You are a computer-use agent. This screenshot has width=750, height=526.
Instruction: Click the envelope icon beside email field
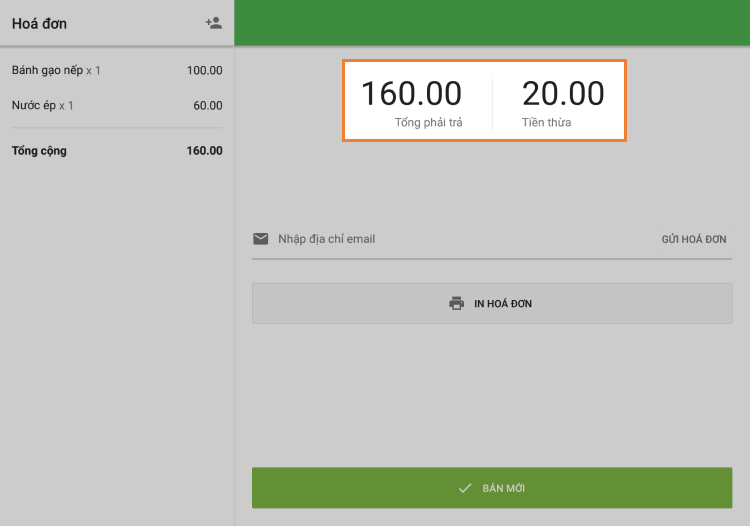tap(261, 239)
